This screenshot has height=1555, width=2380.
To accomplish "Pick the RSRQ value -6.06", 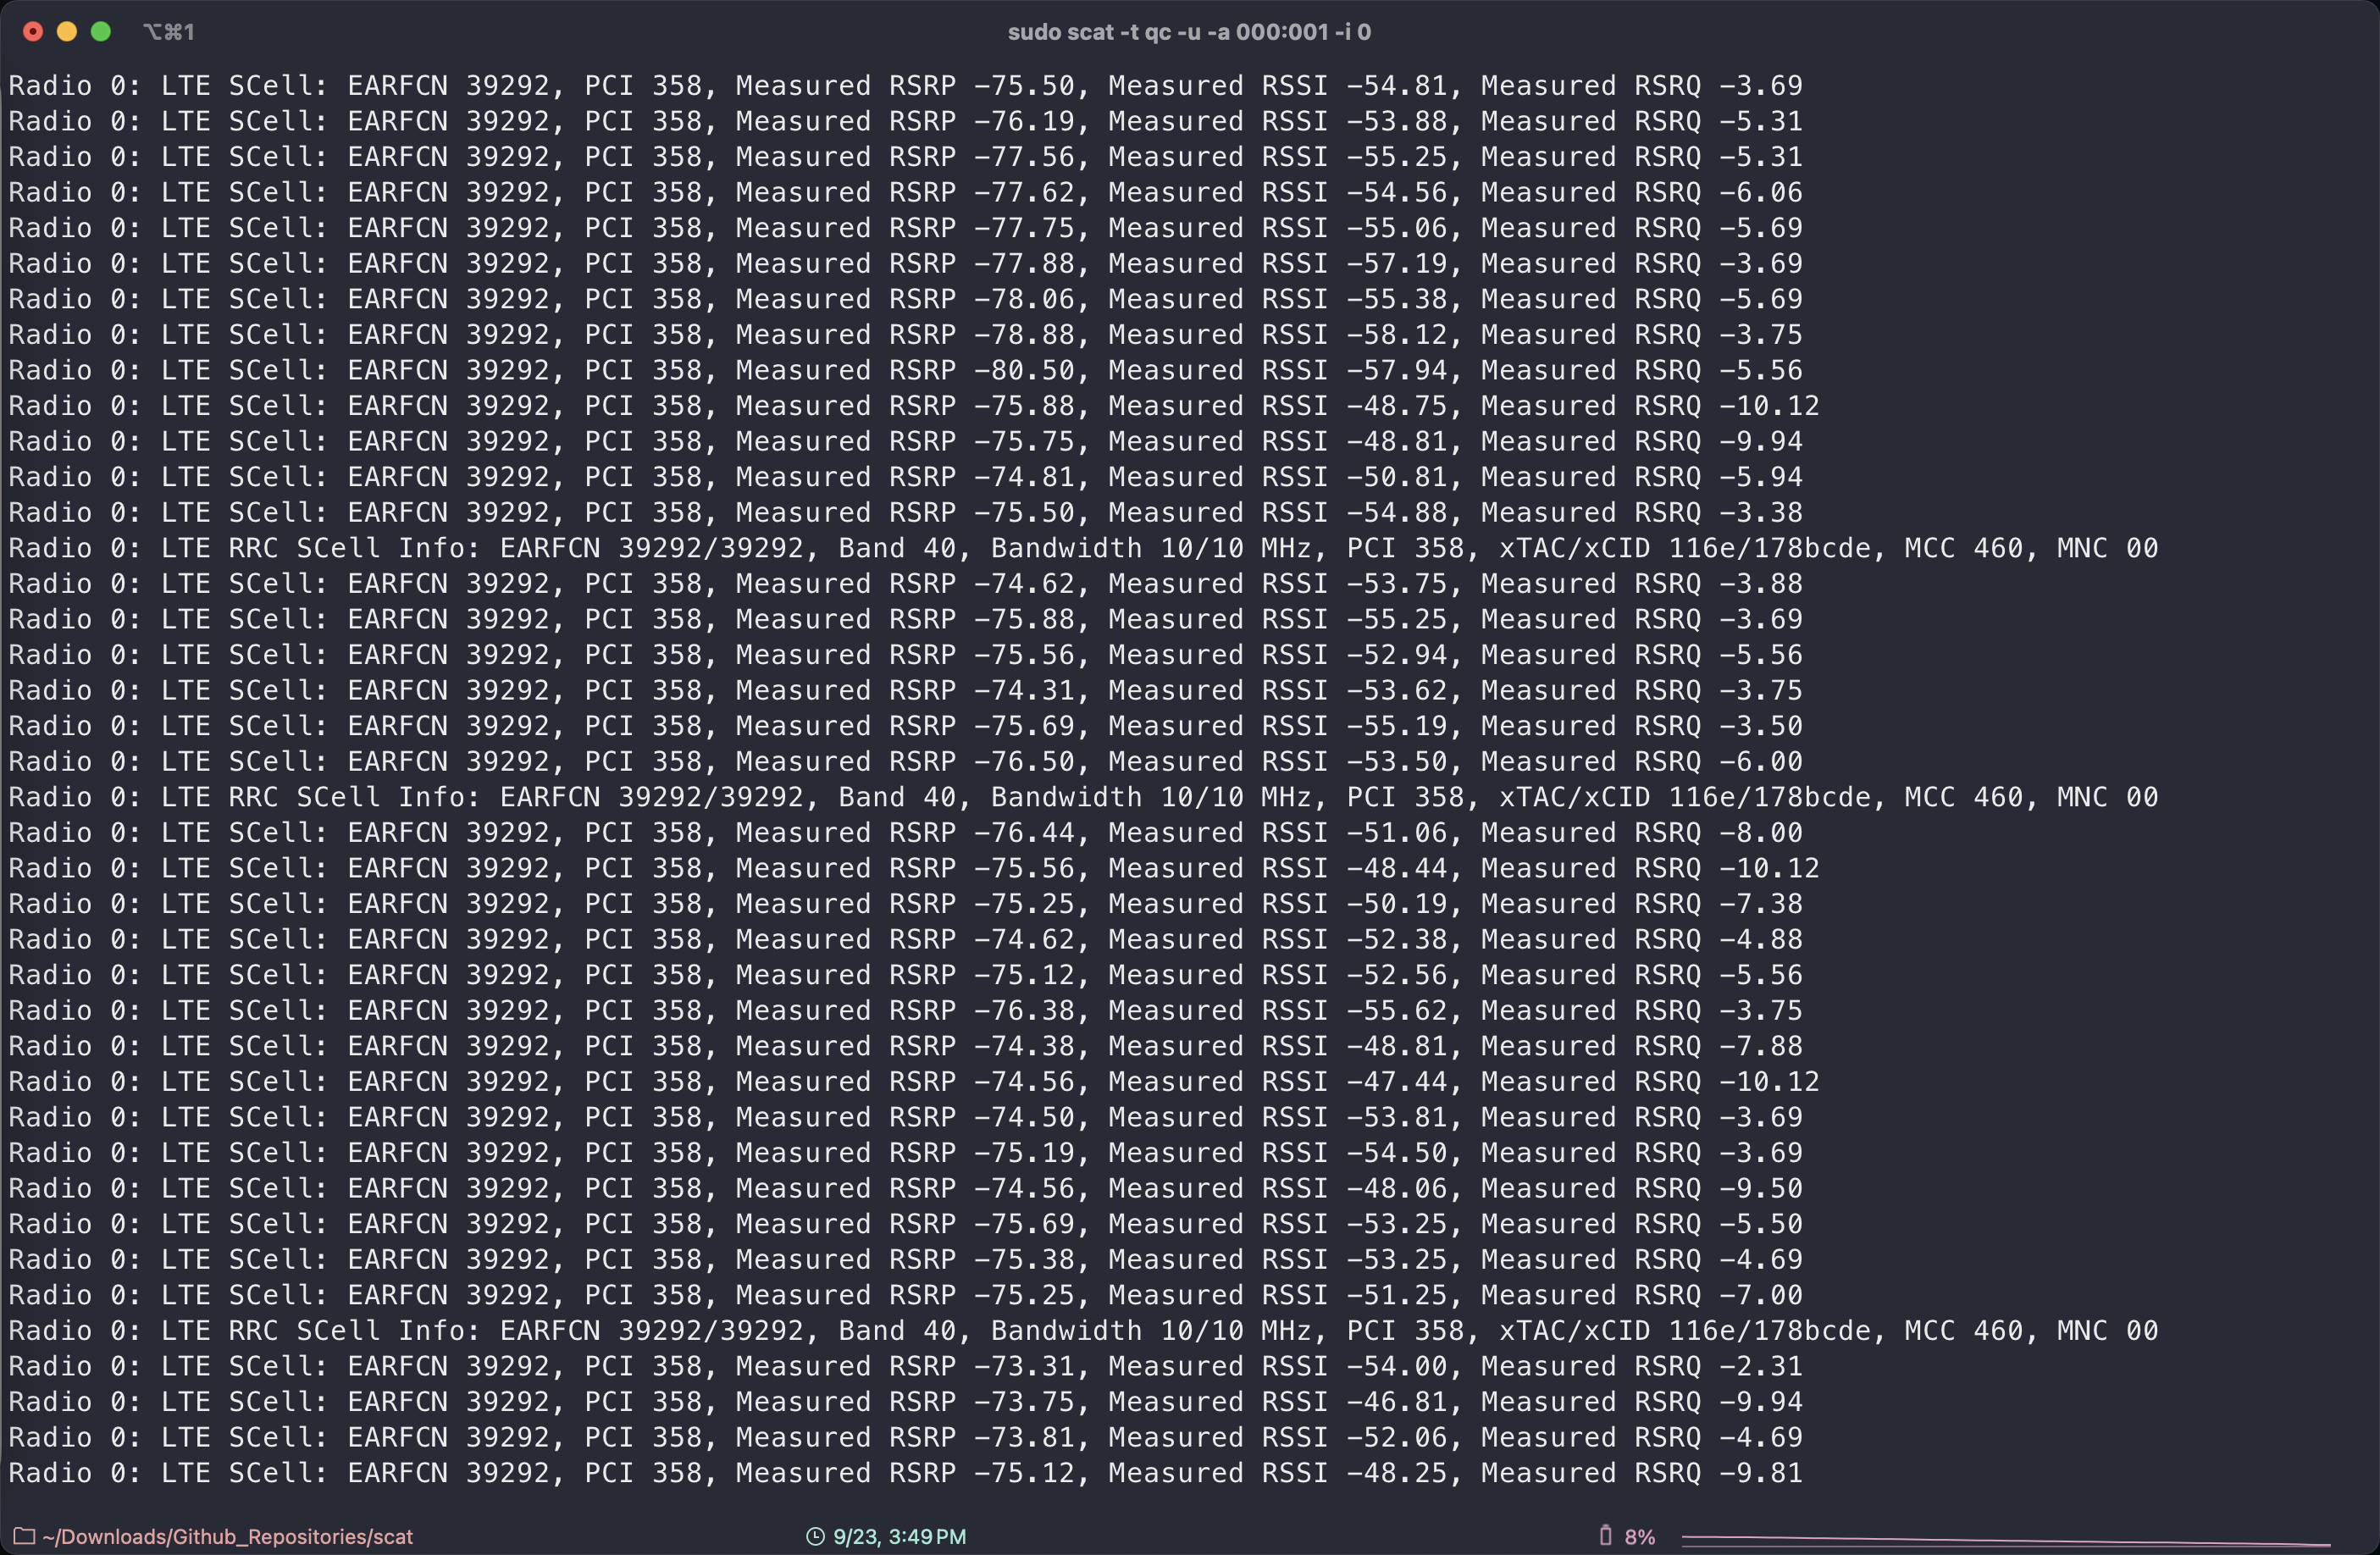I will pos(1761,192).
